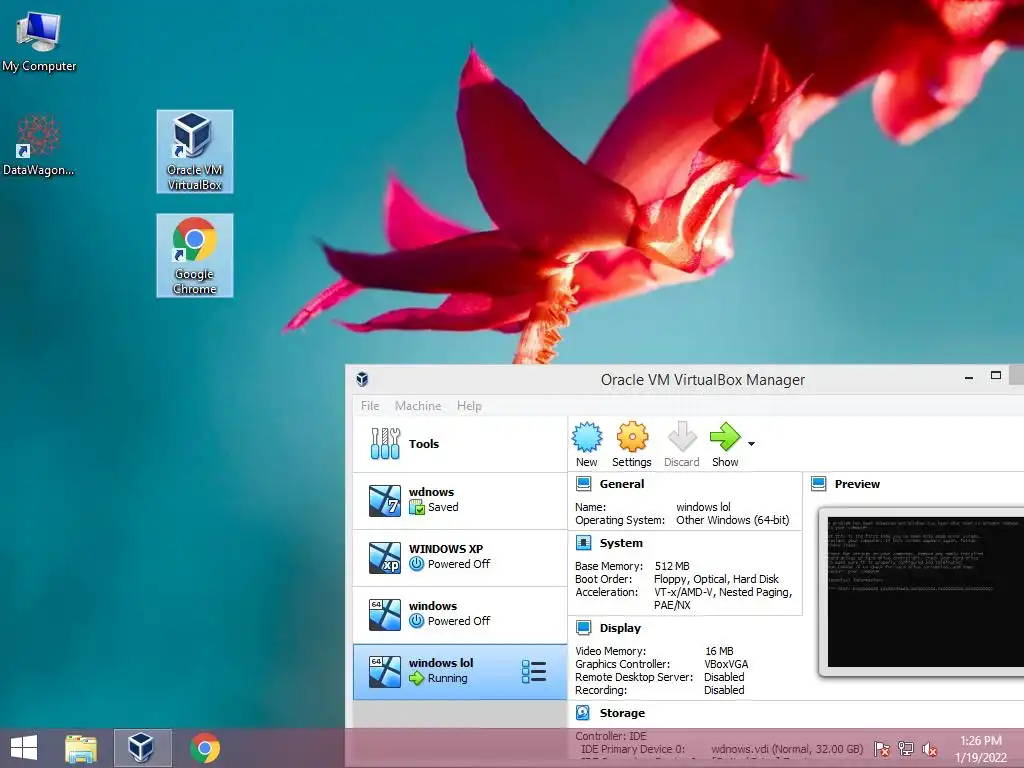Select the Oracle VM VirtualBox desktop shortcut

[195, 152]
